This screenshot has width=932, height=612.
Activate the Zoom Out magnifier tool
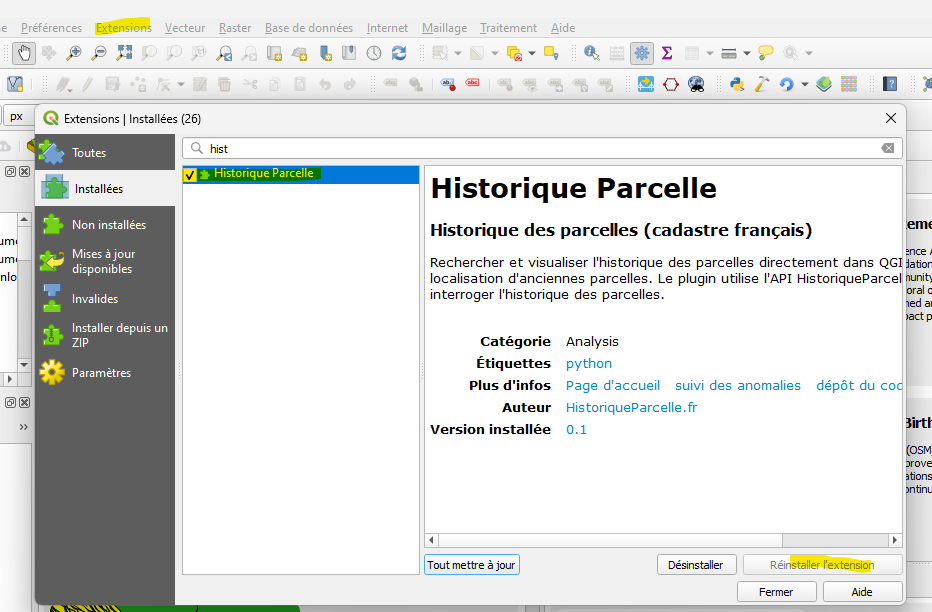pos(98,53)
